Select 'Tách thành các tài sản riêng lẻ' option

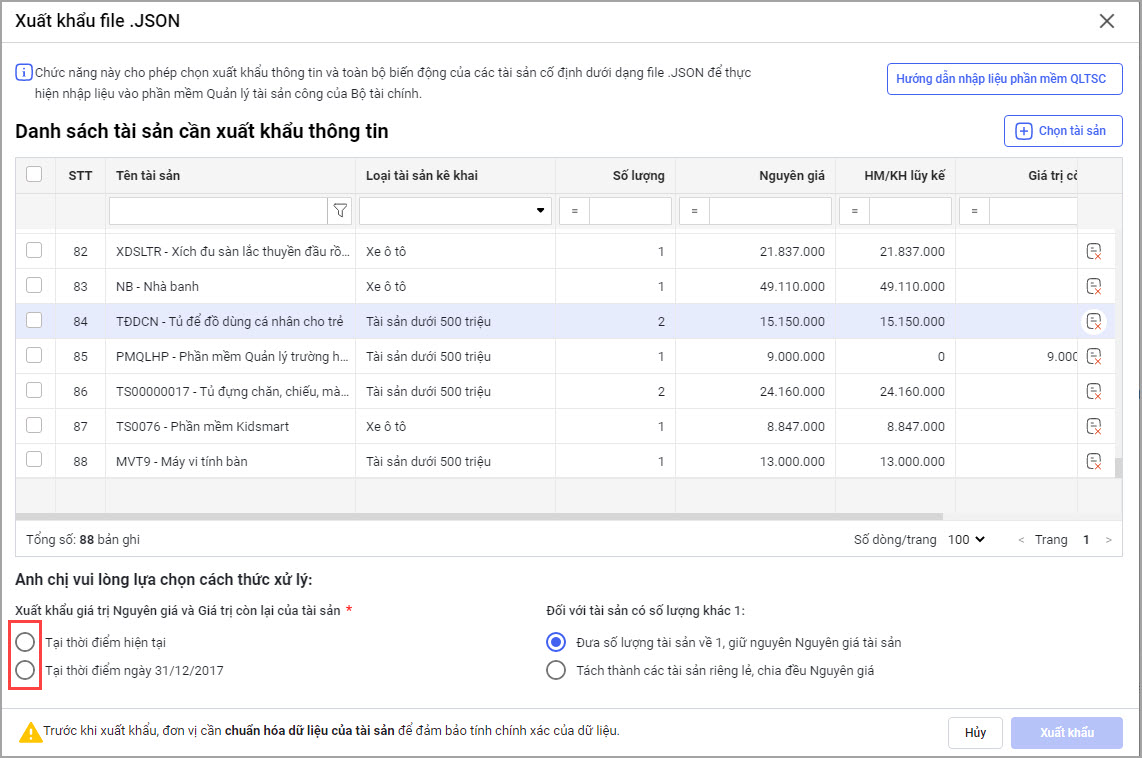click(556, 670)
